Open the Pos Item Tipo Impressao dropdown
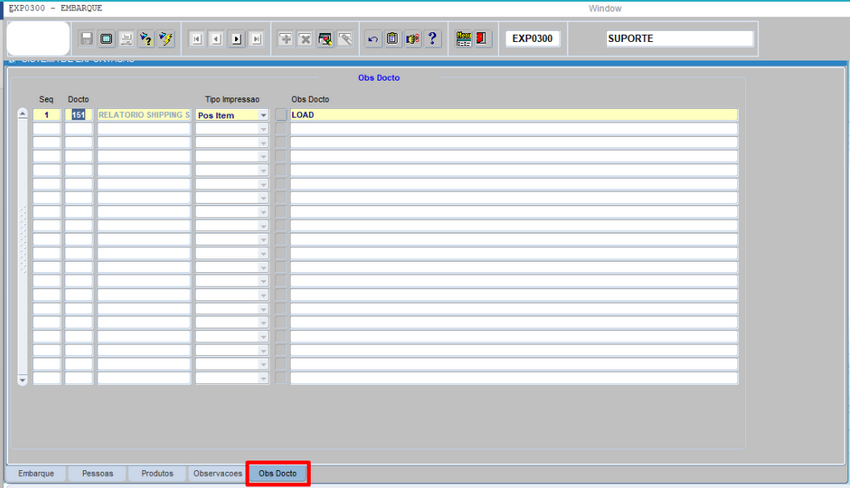Image resolution: width=850 pixels, height=488 pixels. 264,116
